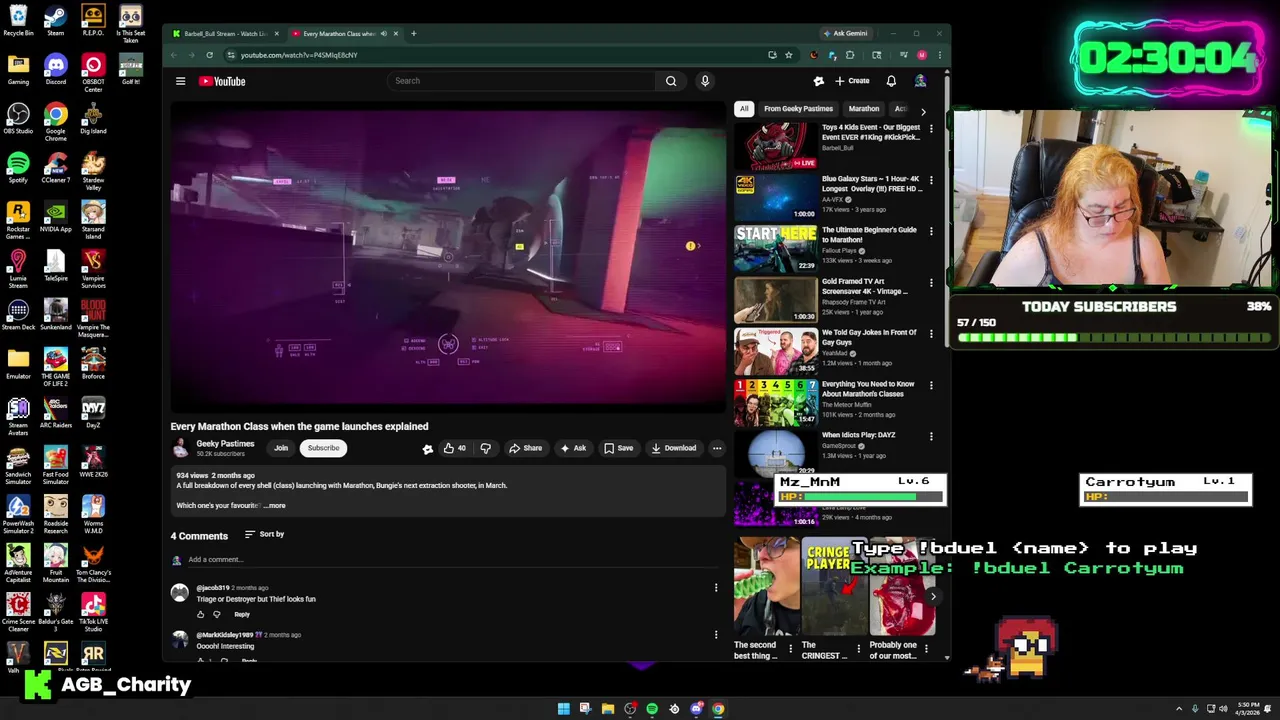Open Recycle Bin on desktop

pyautogui.click(x=18, y=21)
